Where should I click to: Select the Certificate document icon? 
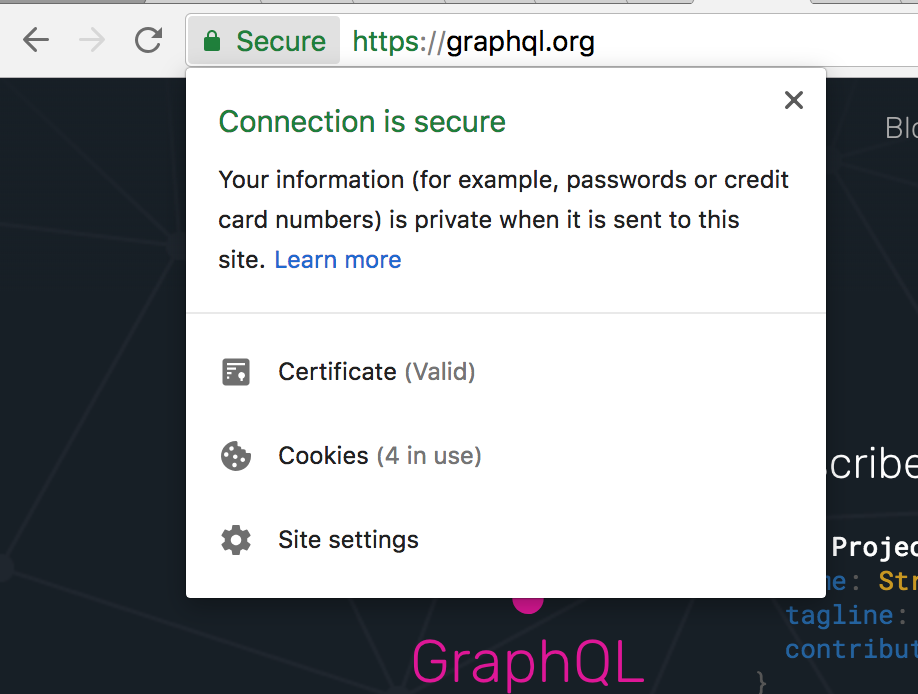coord(236,371)
